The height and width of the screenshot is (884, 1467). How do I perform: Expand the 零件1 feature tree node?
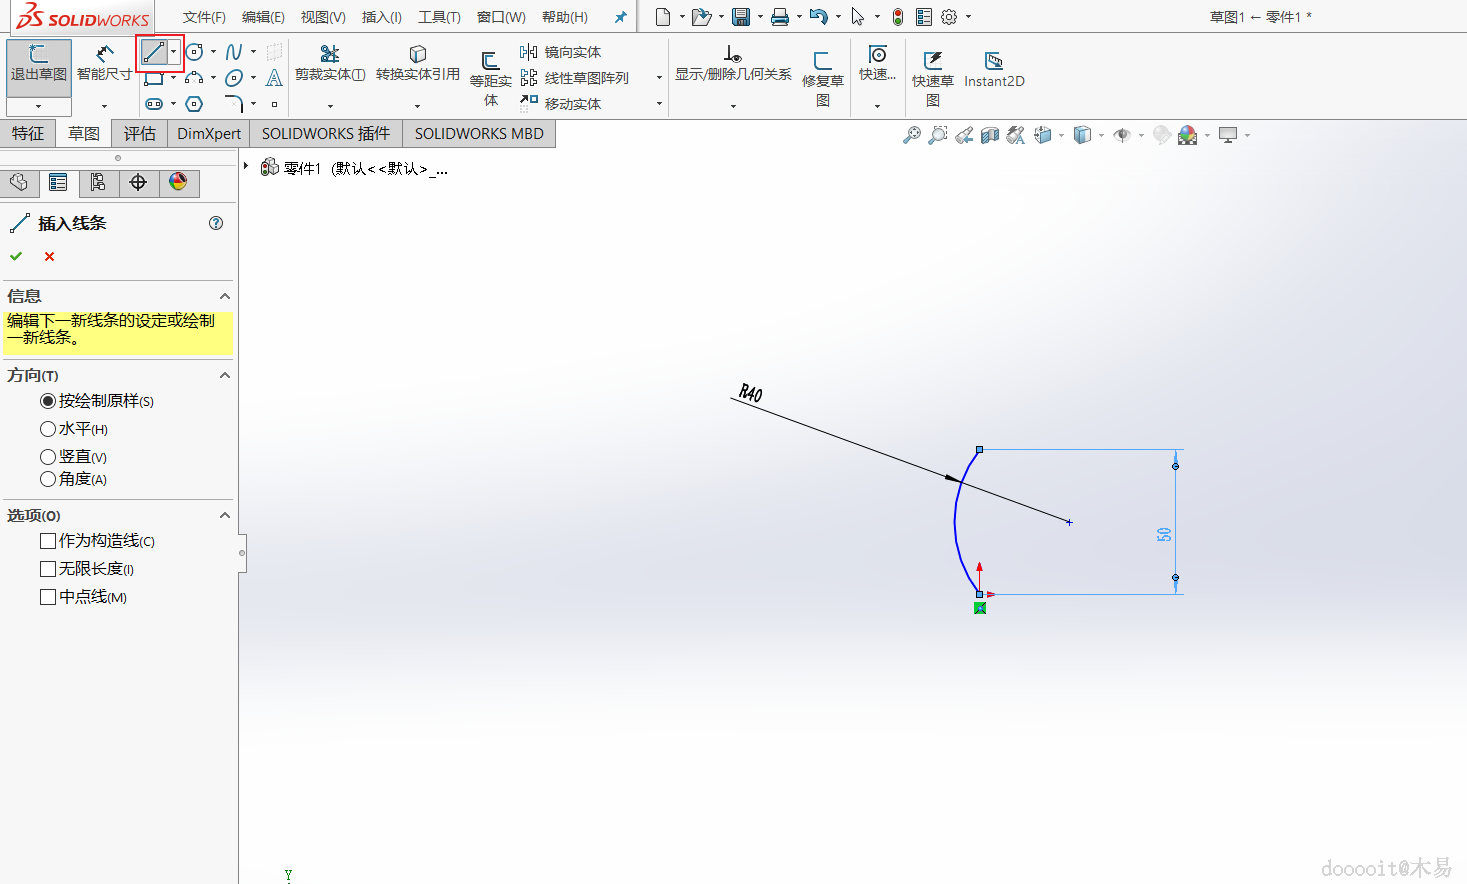point(246,166)
